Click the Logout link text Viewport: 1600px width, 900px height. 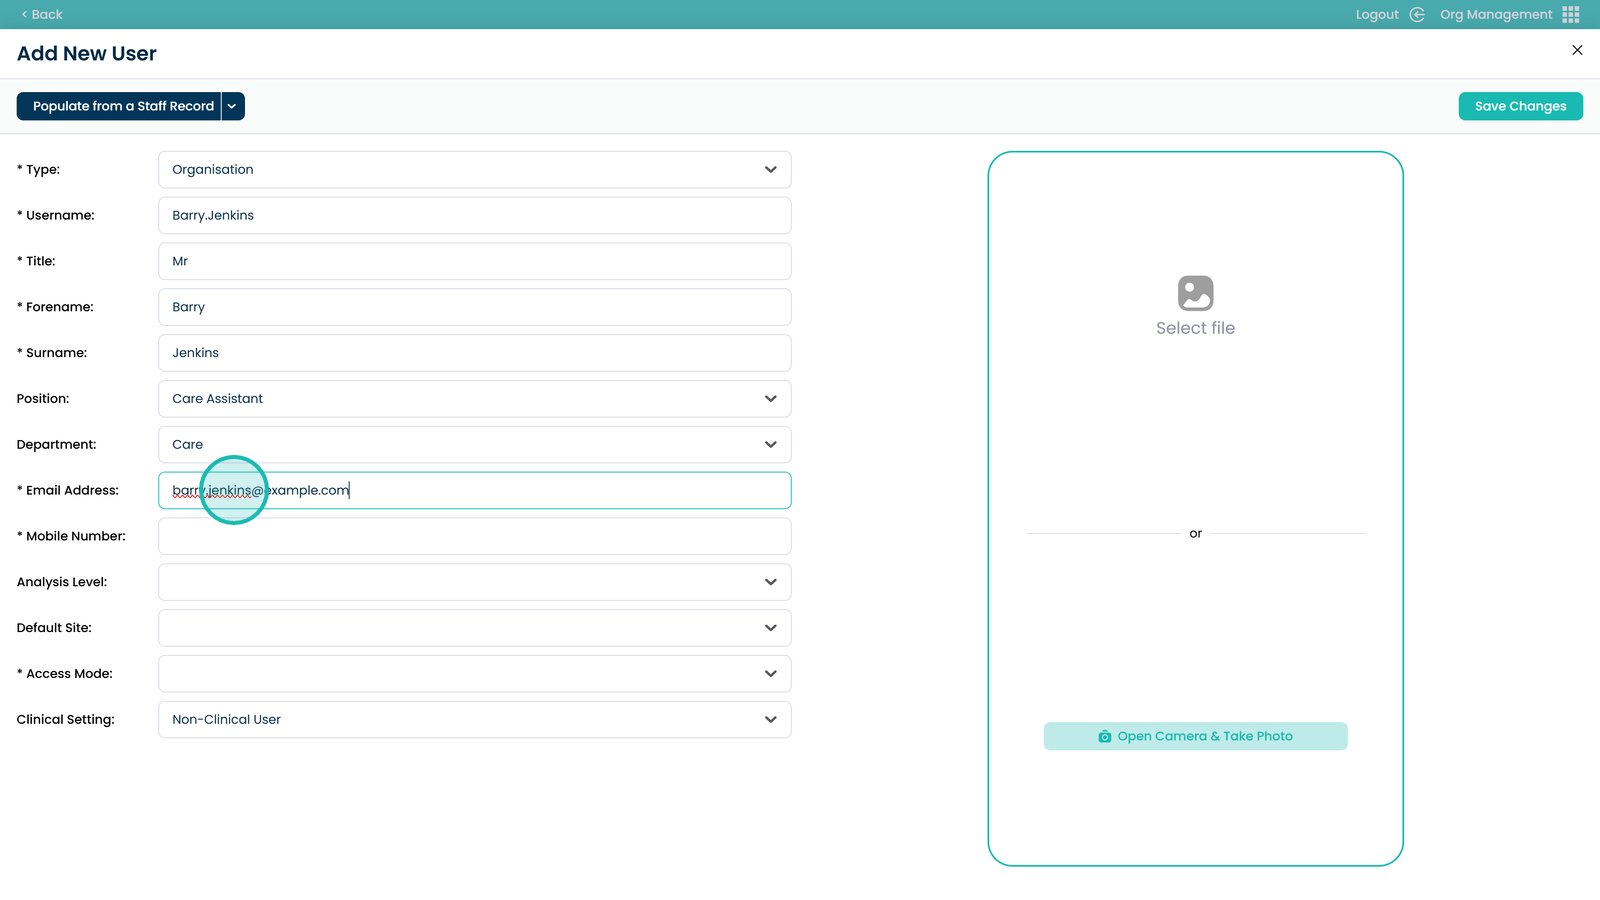coord(1377,14)
